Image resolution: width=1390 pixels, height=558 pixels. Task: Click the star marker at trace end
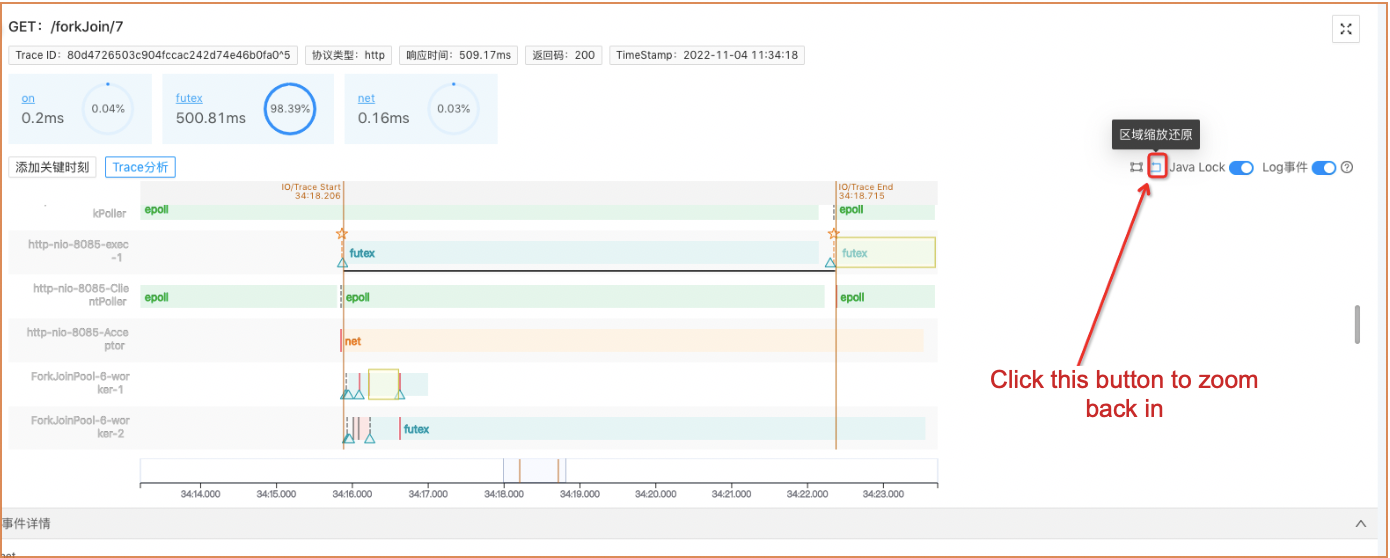click(834, 233)
